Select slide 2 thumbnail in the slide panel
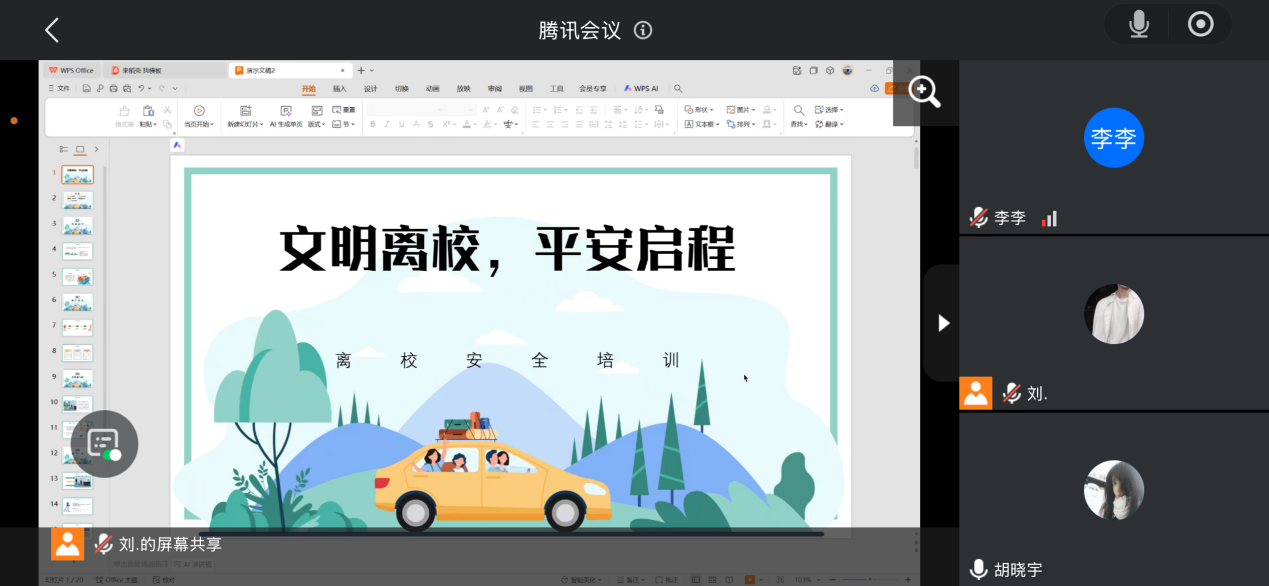 pos(77,199)
